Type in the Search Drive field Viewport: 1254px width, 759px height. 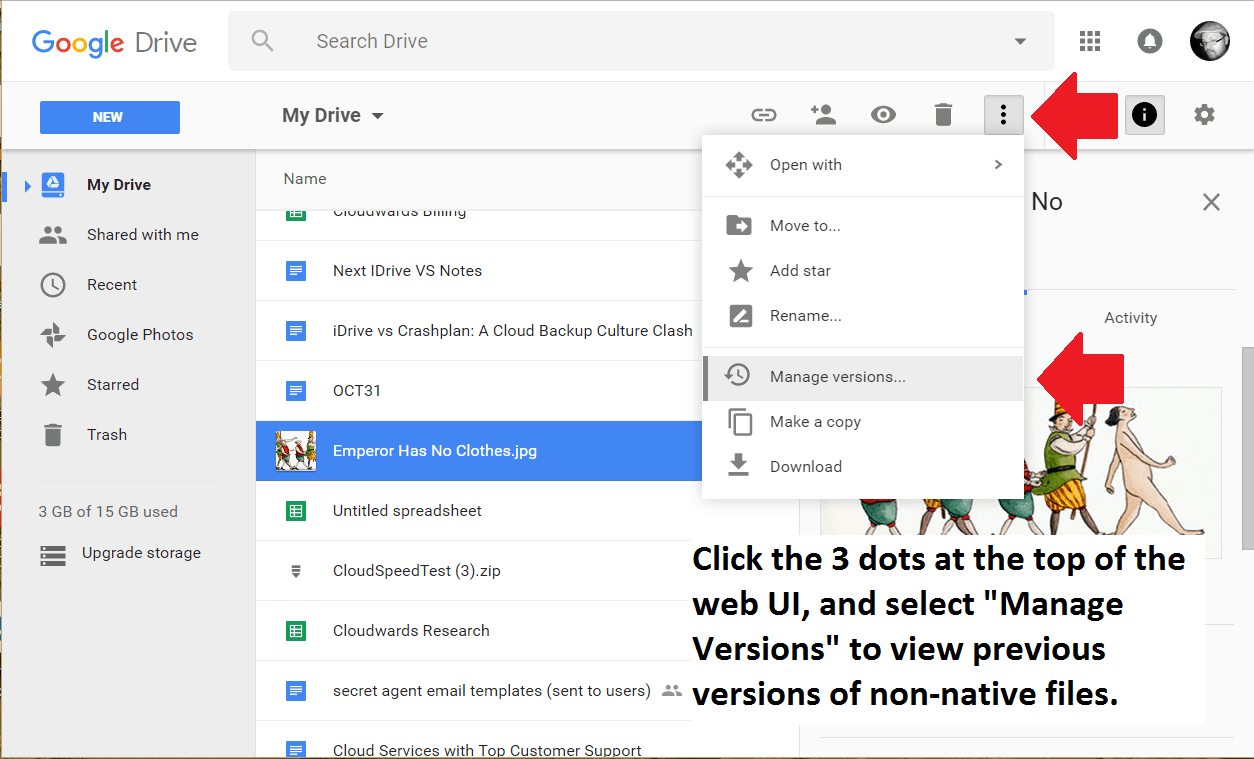641,41
